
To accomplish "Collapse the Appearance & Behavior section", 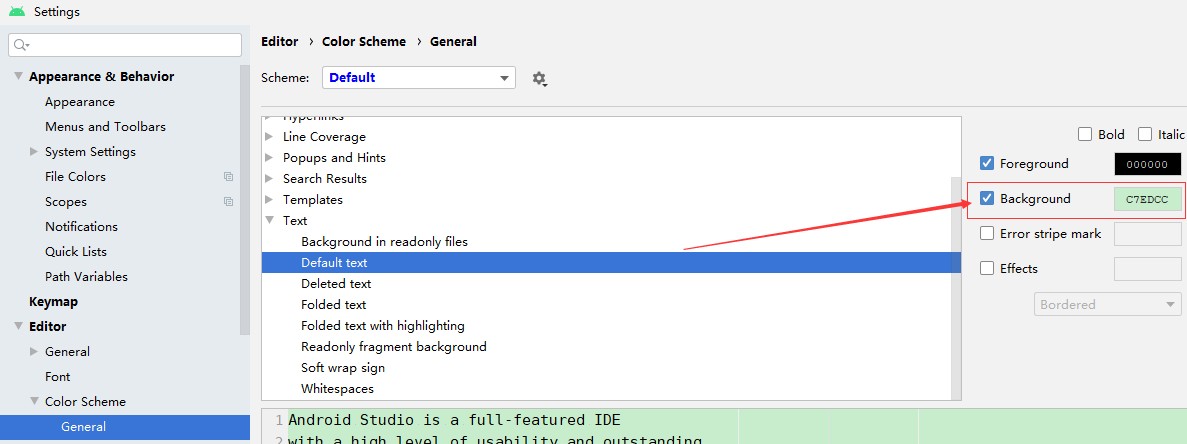I will coord(18,76).
